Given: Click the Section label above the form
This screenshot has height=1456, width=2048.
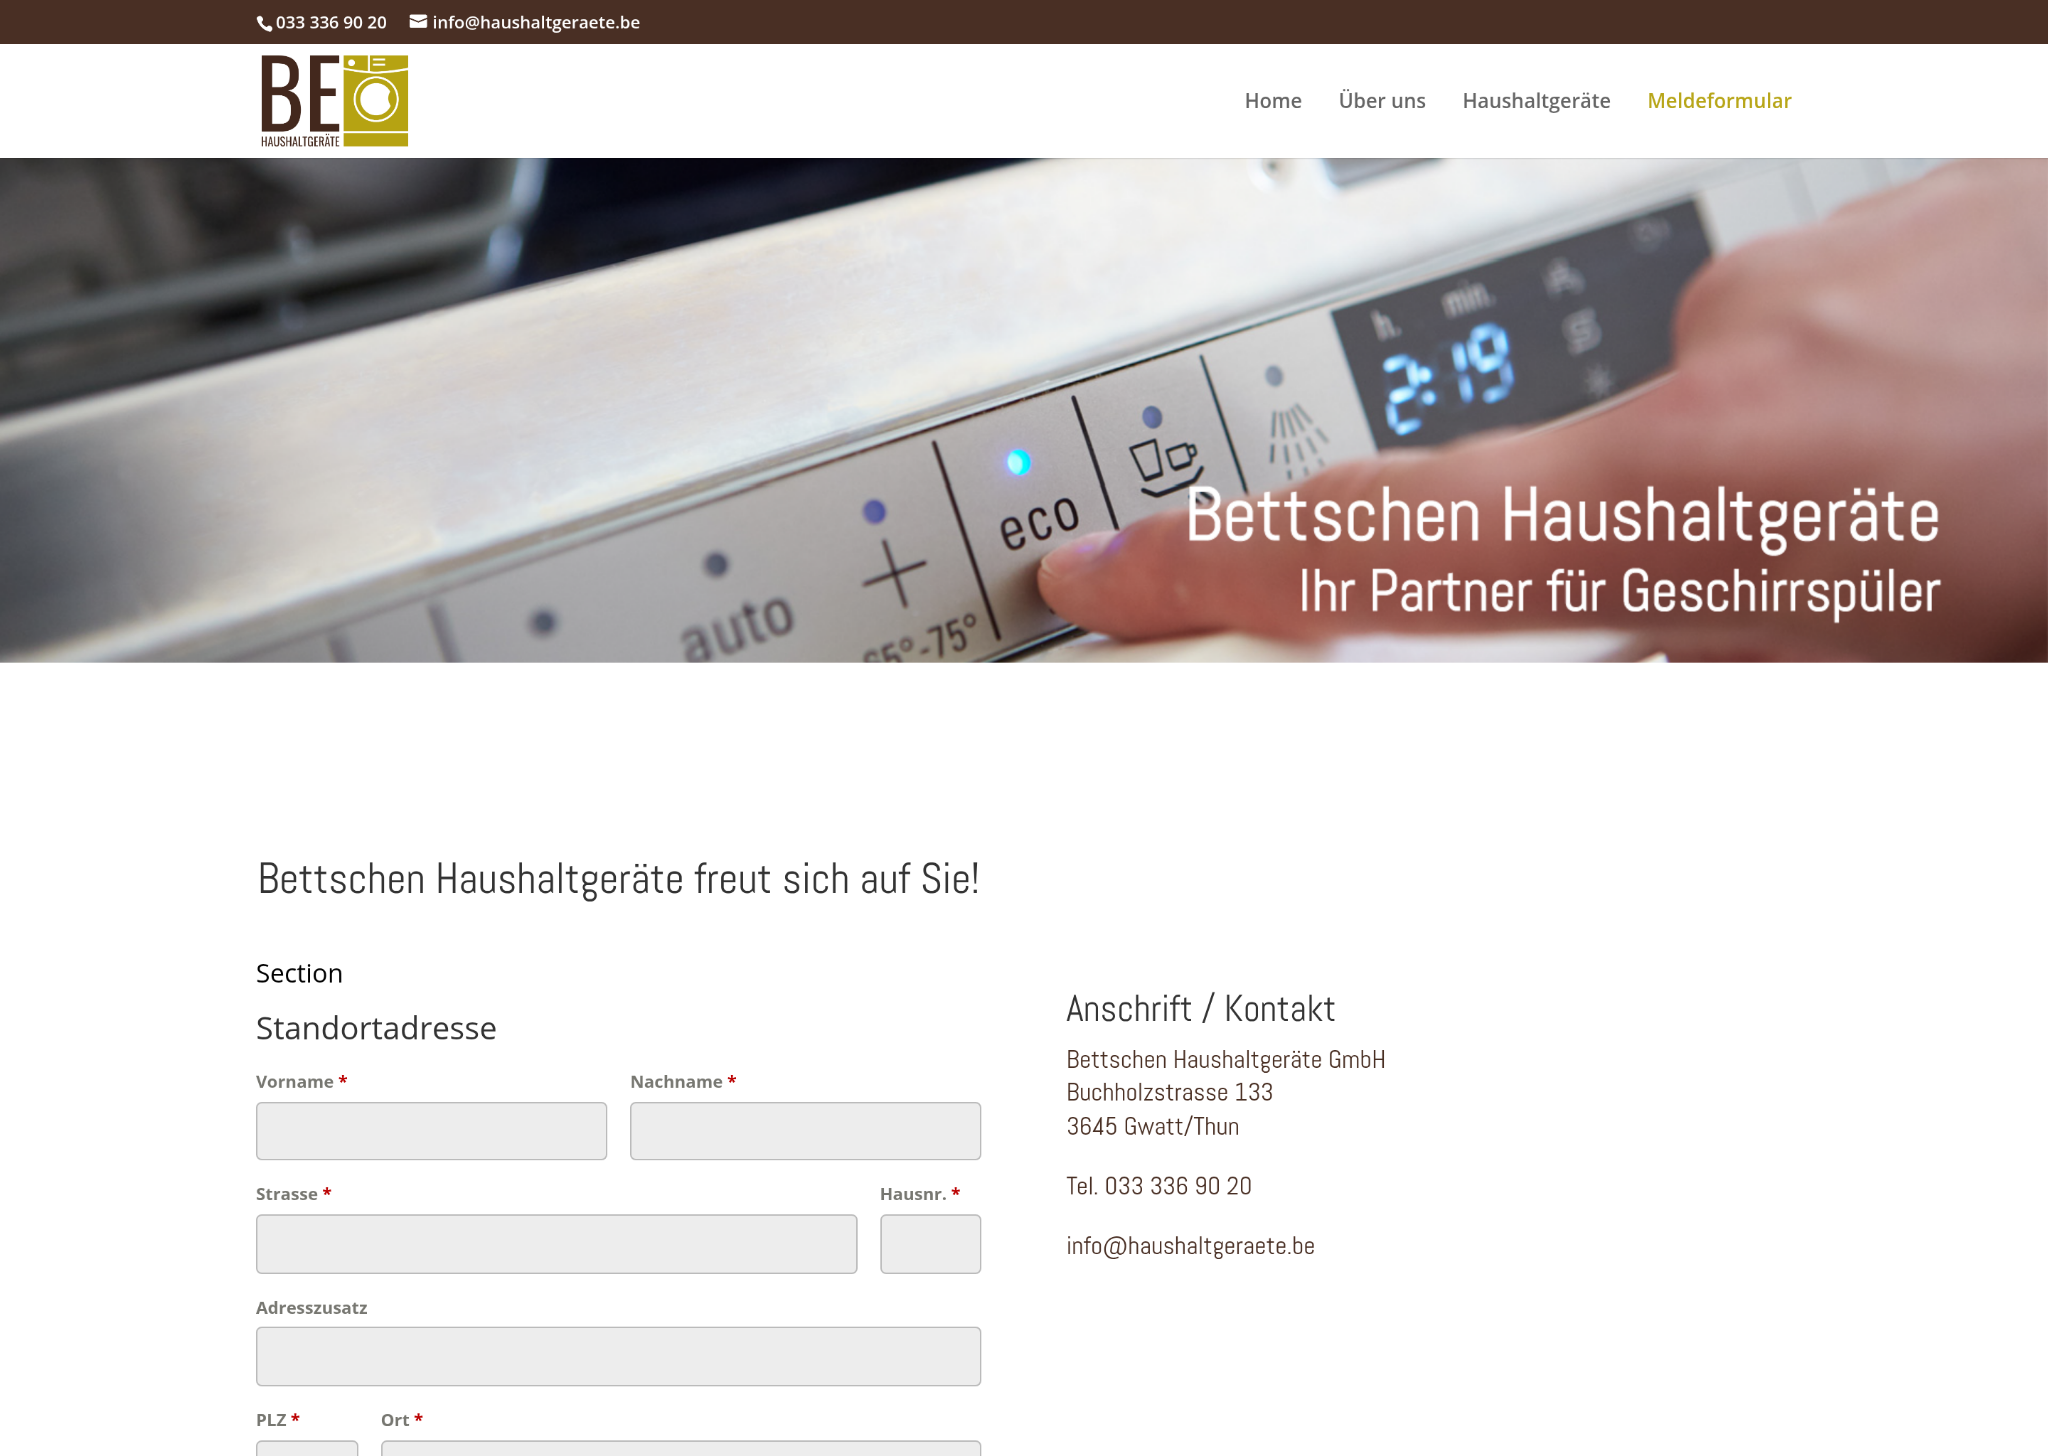Looking at the screenshot, I should click(x=299, y=973).
